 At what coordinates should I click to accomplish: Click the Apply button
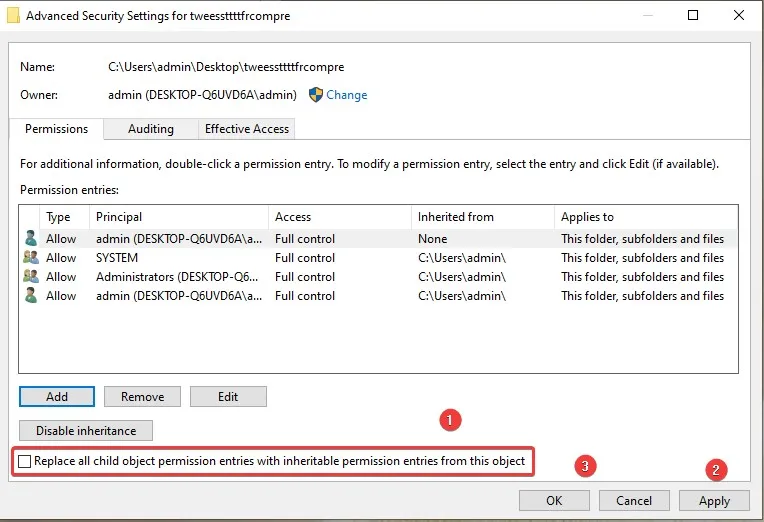click(714, 501)
